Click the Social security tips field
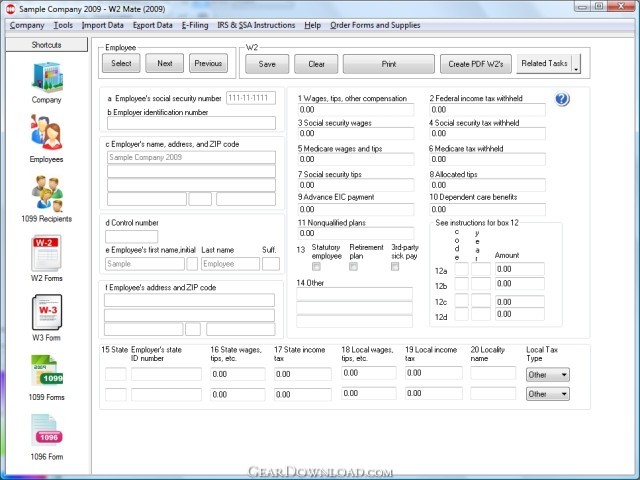Viewport: 640px width, 480px height. click(356, 185)
